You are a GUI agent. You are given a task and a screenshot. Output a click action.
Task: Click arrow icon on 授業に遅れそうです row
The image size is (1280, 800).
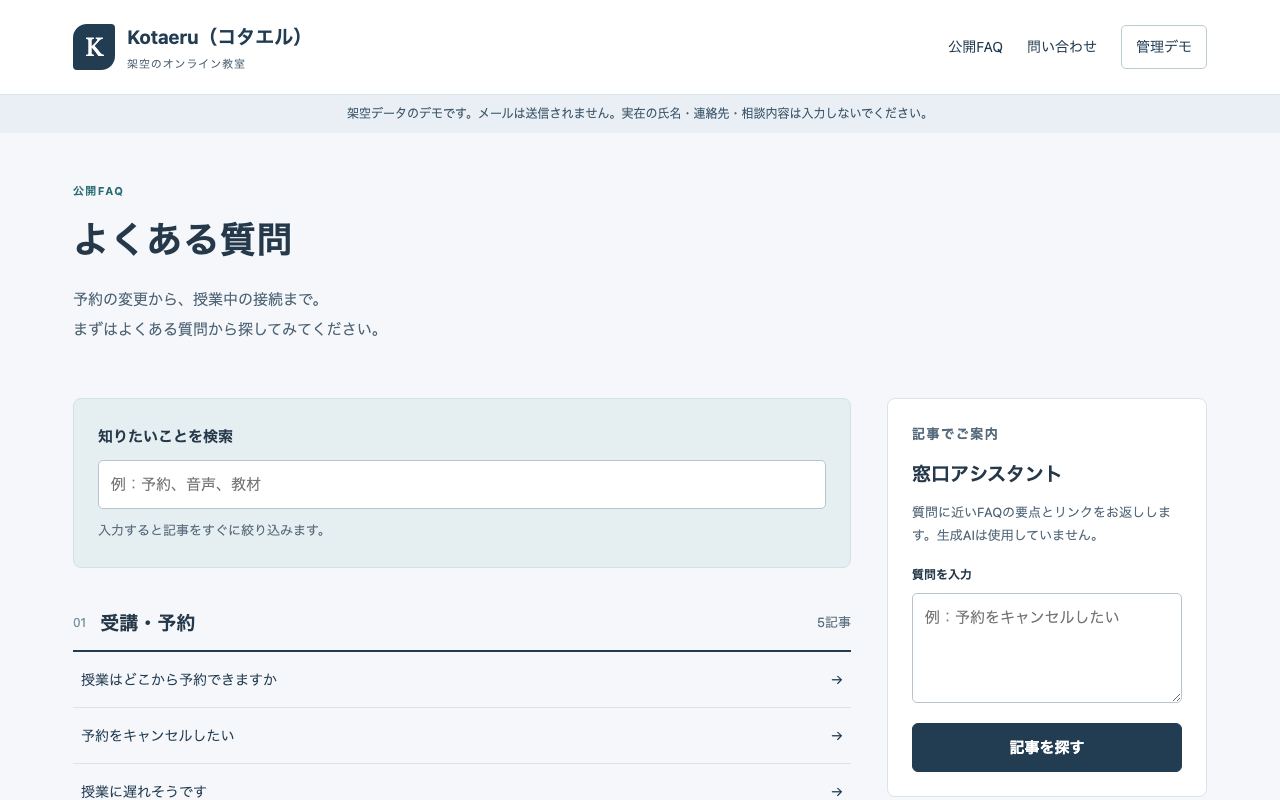click(x=837, y=792)
